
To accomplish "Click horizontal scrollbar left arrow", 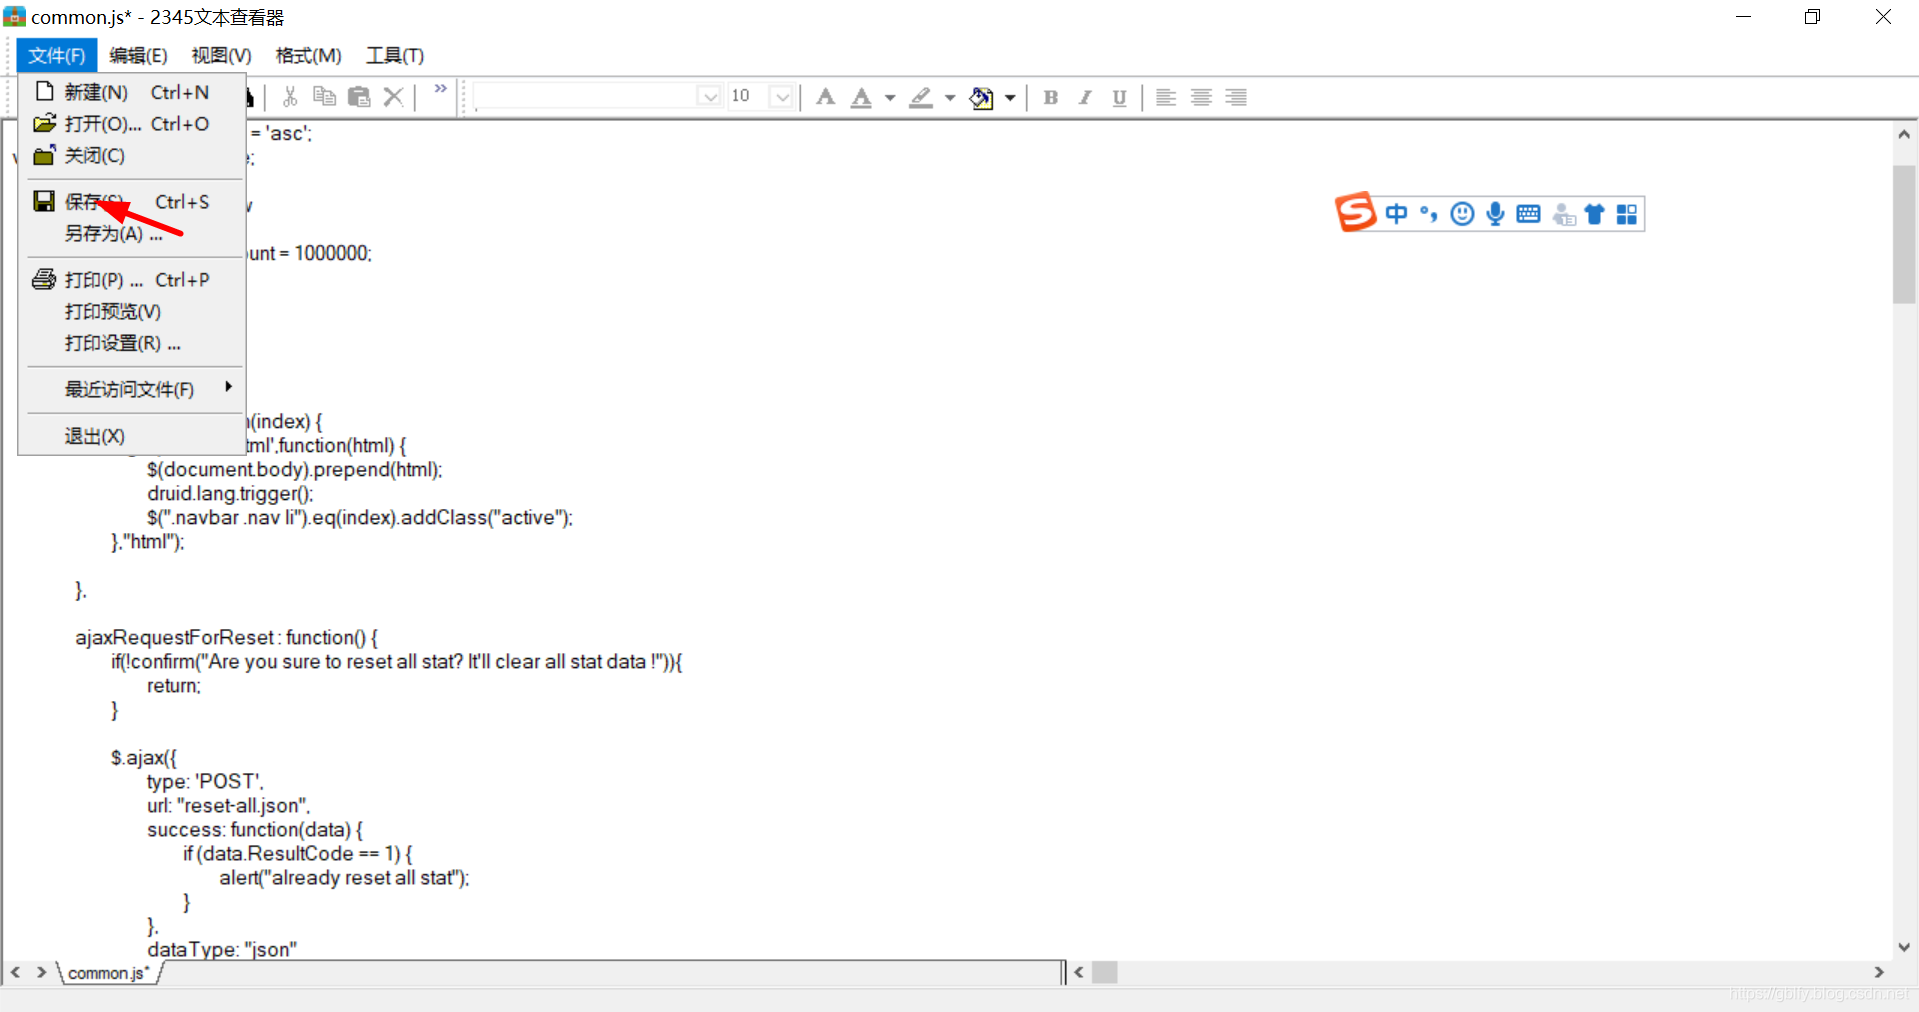I will pyautogui.click(x=1079, y=972).
